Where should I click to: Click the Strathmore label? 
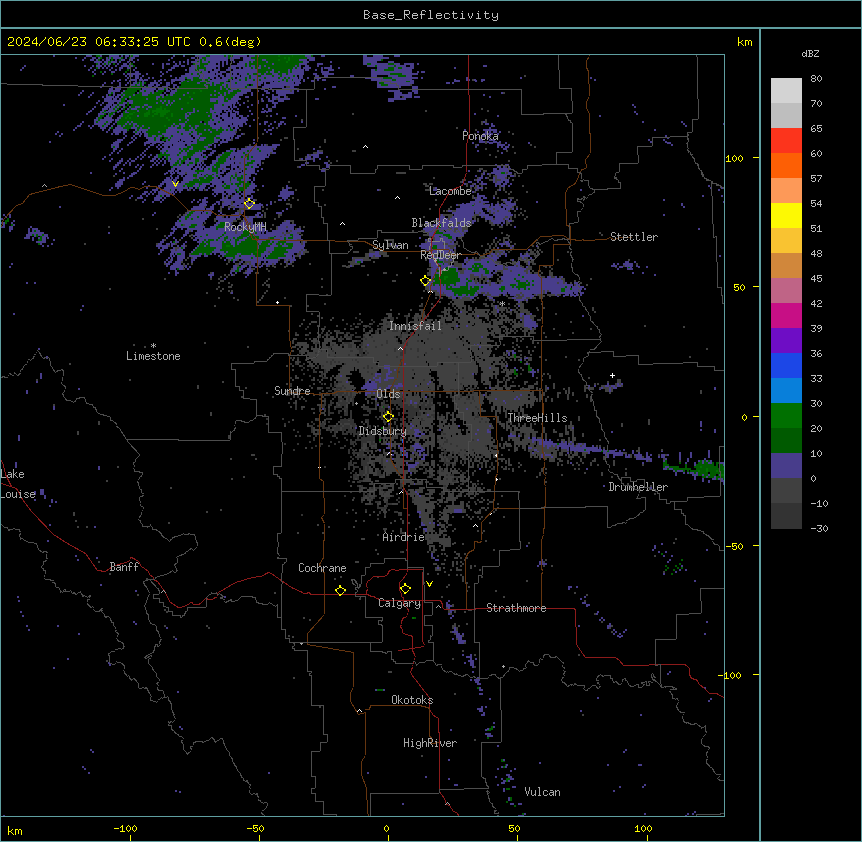click(516, 608)
